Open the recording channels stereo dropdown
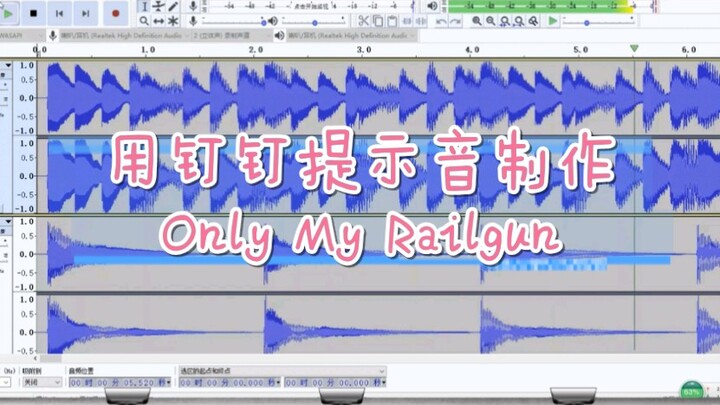The width and height of the screenshot is (720, 405). pyautogui.click(x=232, y=35)
